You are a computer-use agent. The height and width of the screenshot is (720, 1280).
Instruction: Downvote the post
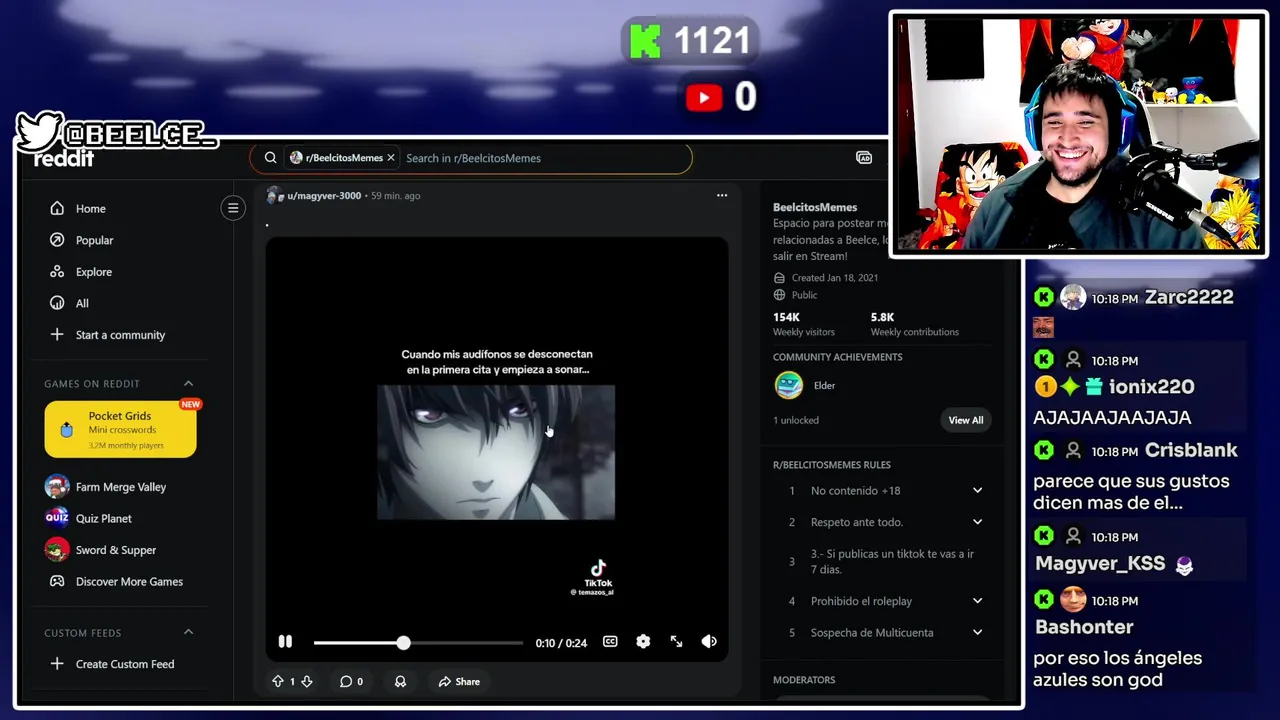click(x=307, y=681)
